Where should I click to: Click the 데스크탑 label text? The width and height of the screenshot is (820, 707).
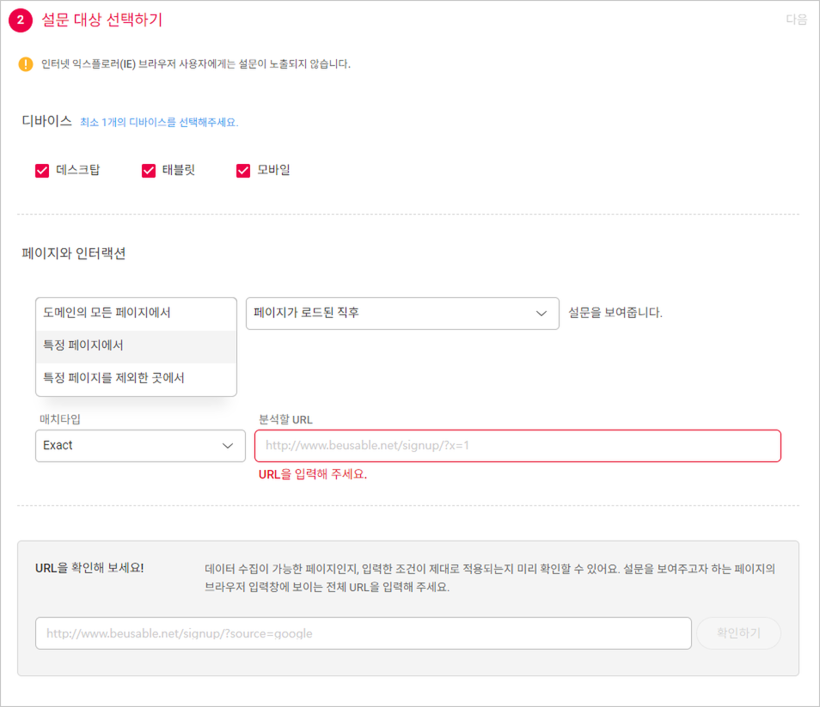[78, 170]
